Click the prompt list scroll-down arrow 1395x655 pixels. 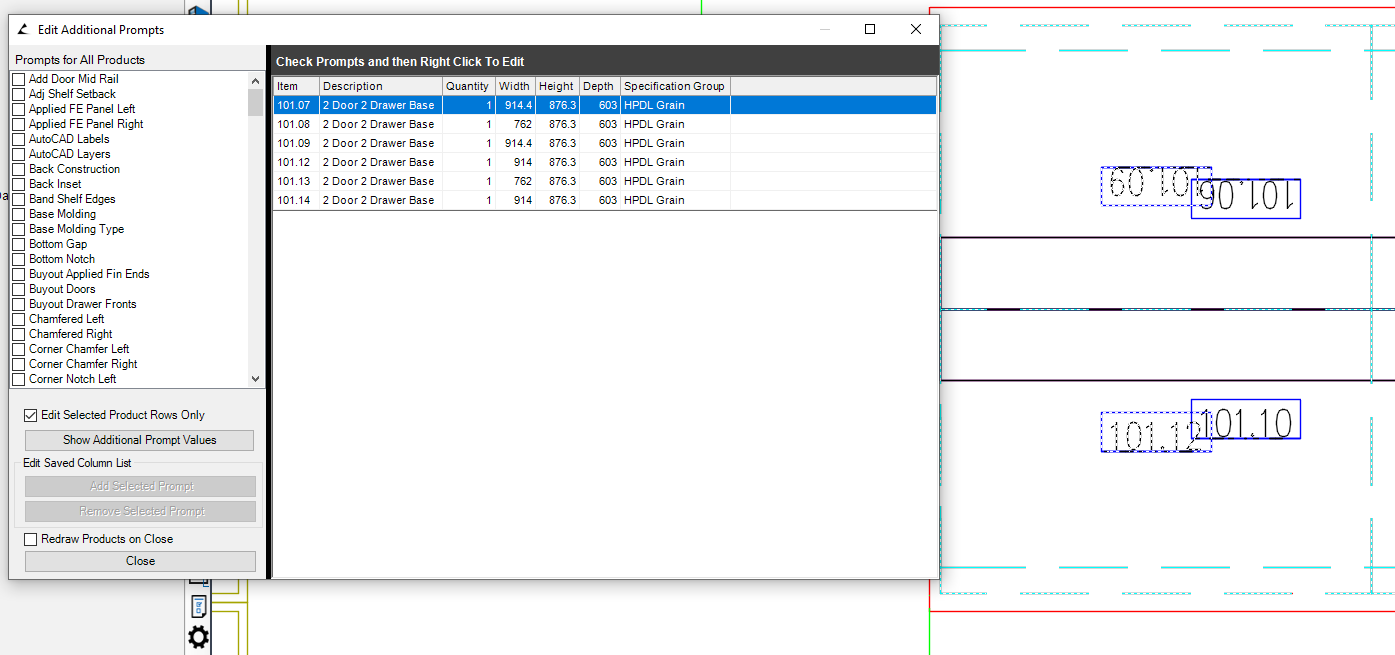pos(255,379)
